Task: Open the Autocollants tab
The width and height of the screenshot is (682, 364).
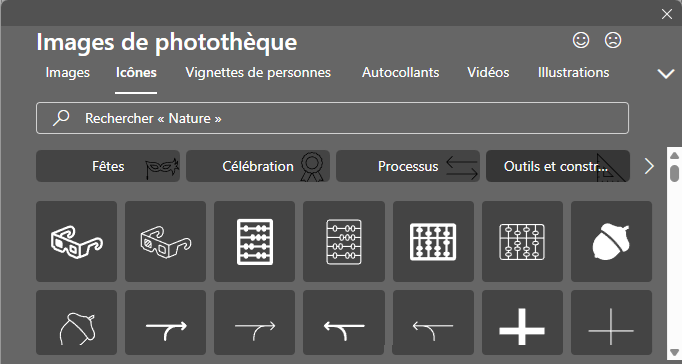Action: tap(400, 73)
